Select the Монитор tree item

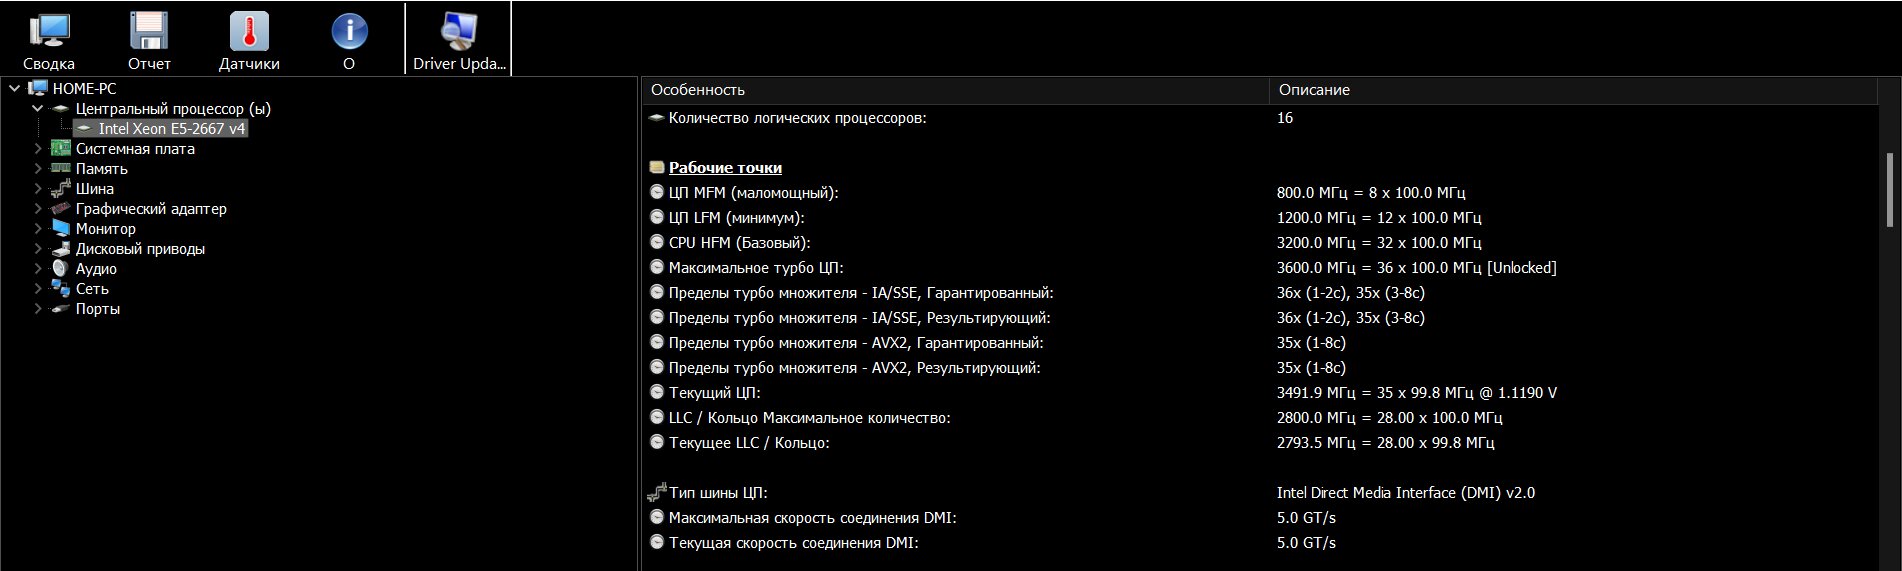click(x=106, y=229)
